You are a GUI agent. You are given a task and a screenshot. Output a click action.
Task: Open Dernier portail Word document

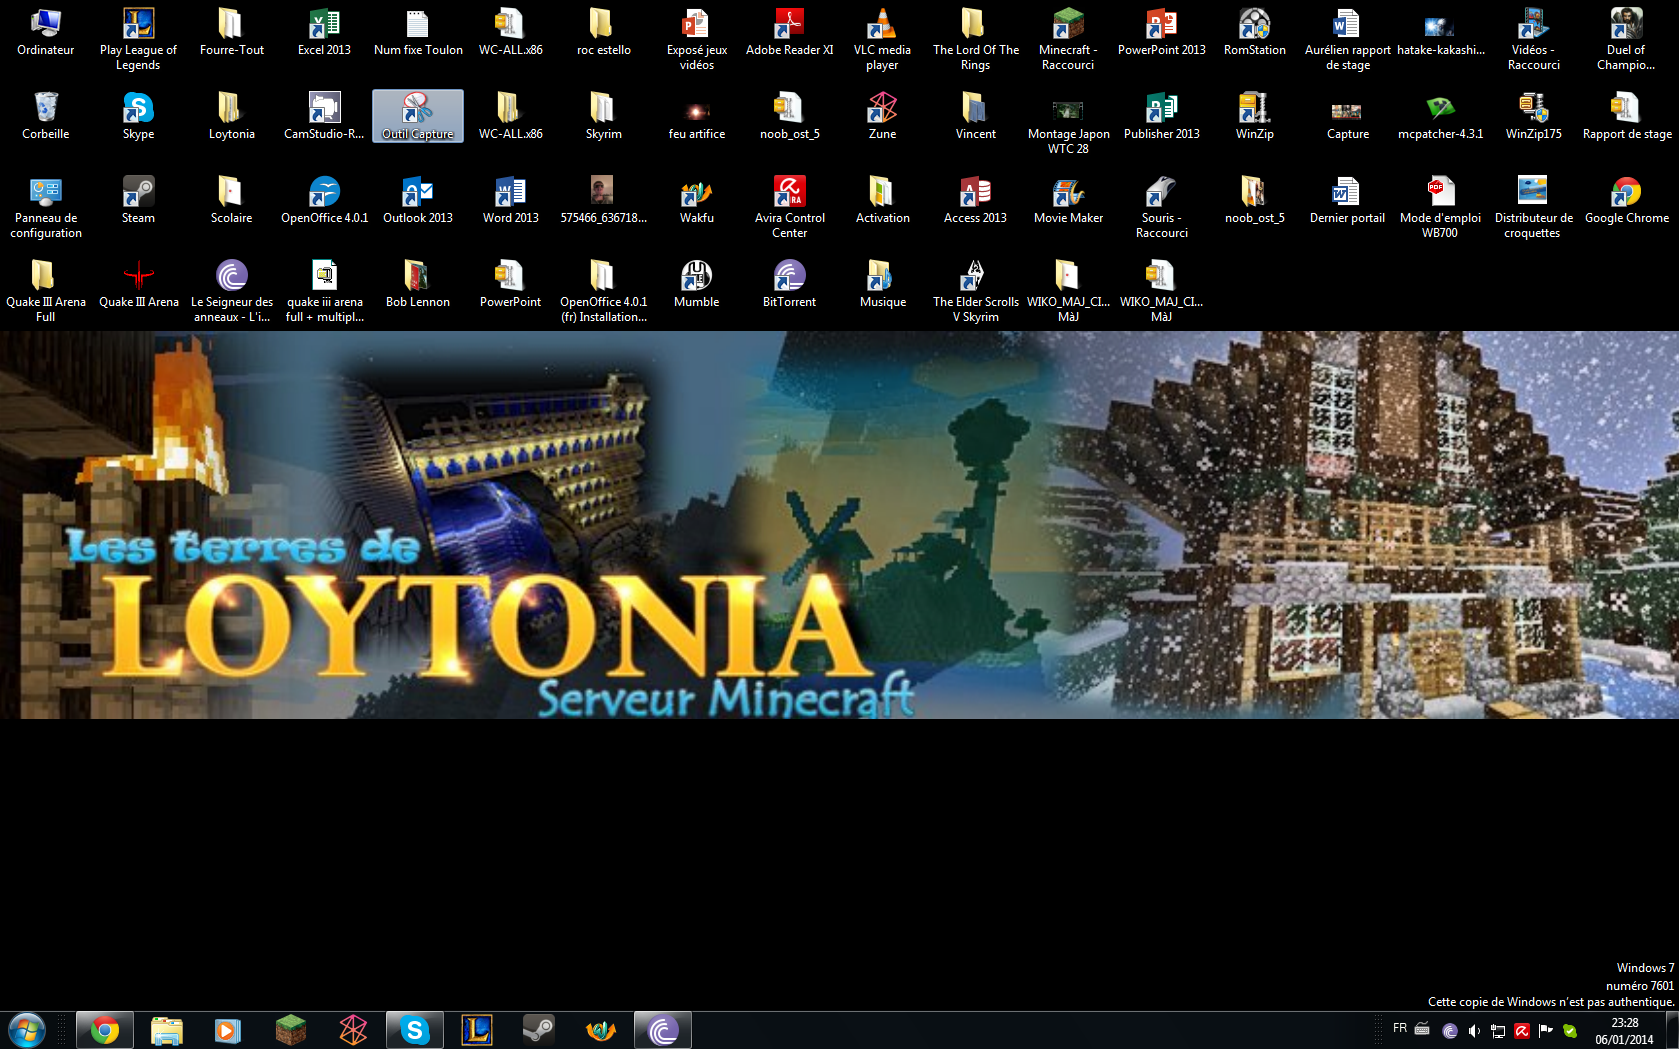(1347, 200)
